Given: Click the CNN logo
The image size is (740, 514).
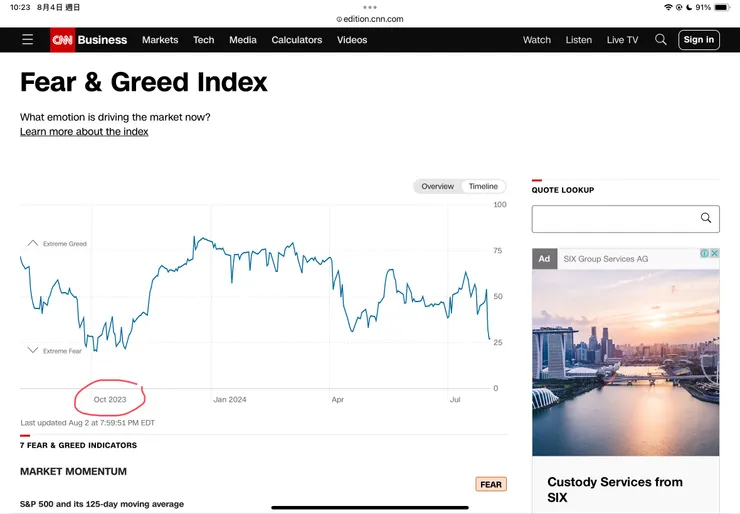Looking at the screenshot, I should [x=62, y=40].
